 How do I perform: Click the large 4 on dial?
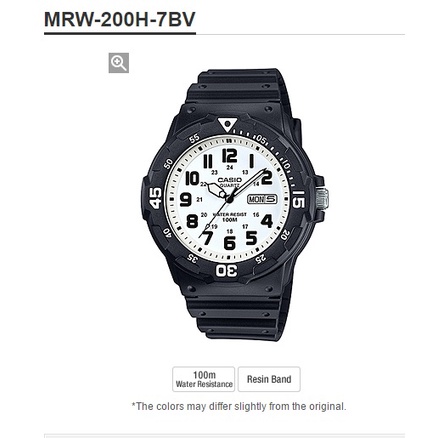coord(267,221)
